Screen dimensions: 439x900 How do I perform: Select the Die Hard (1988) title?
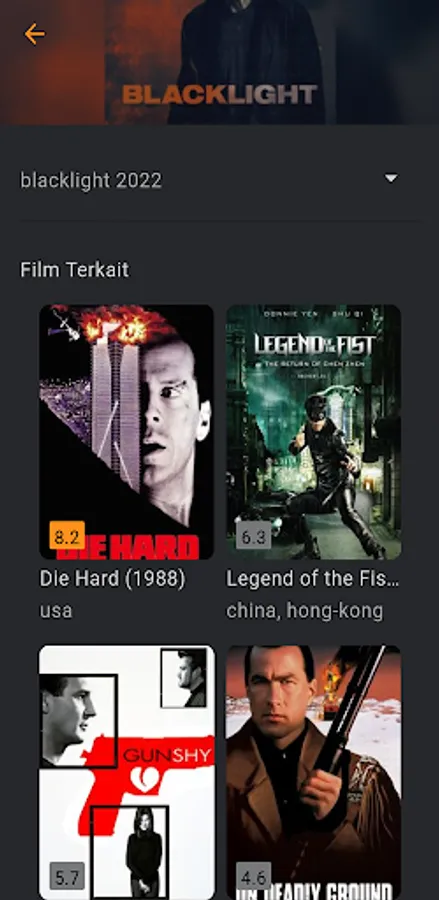112,579
